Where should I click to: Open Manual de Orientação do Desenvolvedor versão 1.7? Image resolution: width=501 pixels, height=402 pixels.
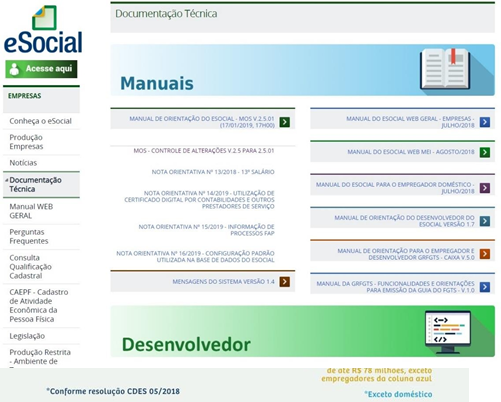[x=404, y=221]
